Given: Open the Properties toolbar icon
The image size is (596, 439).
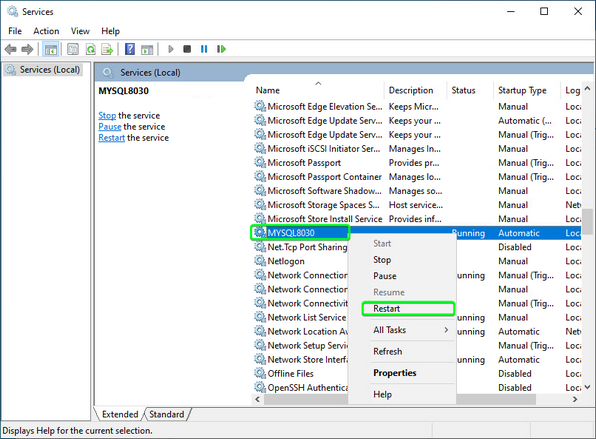Looking at the screenshot, I should click(73, 49).
